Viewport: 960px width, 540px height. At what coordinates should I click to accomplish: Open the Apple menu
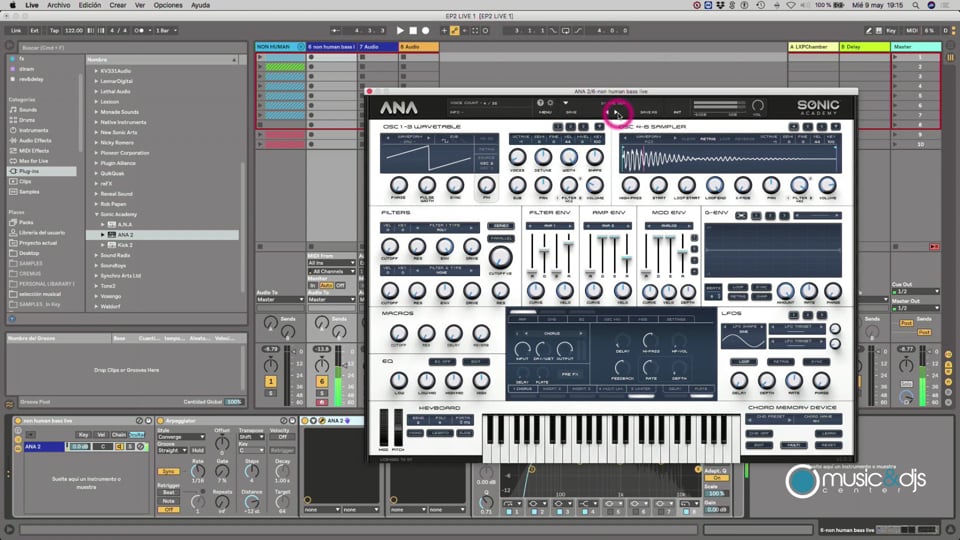[13, 5]
